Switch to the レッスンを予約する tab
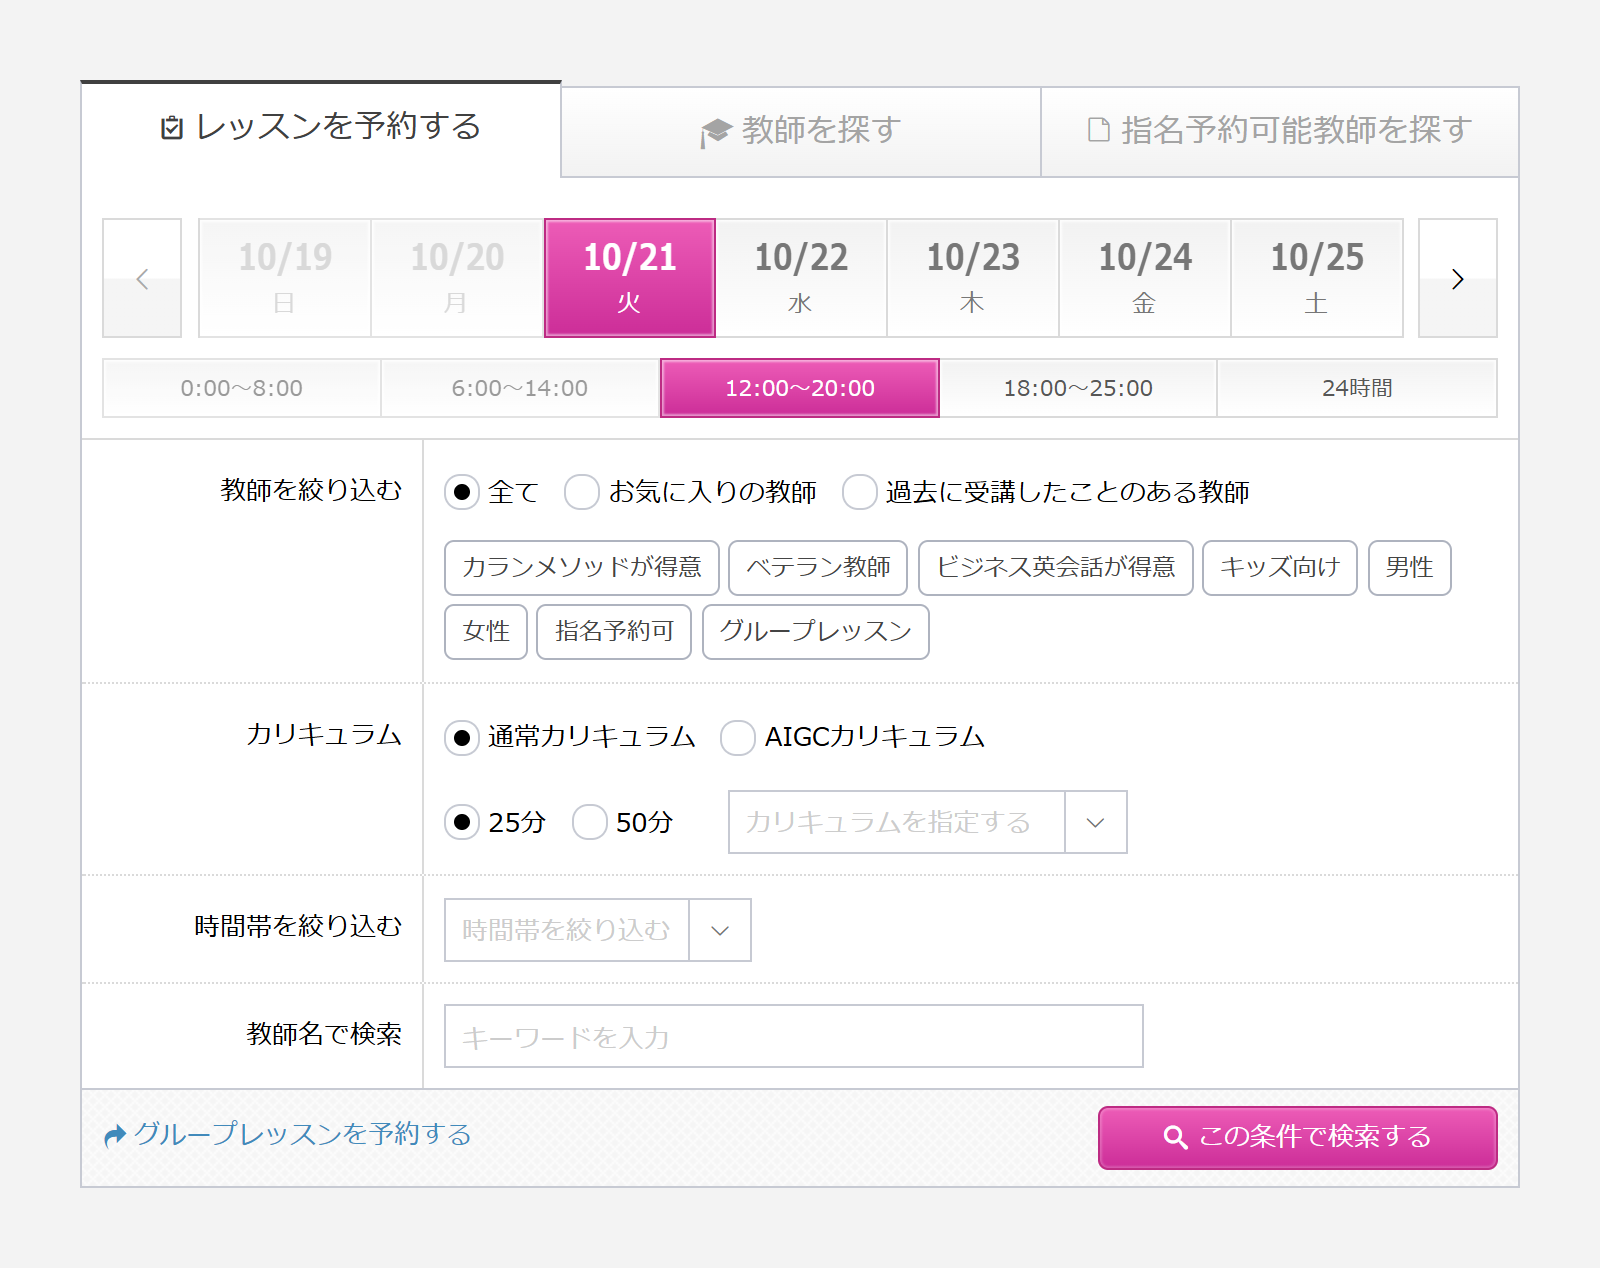 pos(321,128)
